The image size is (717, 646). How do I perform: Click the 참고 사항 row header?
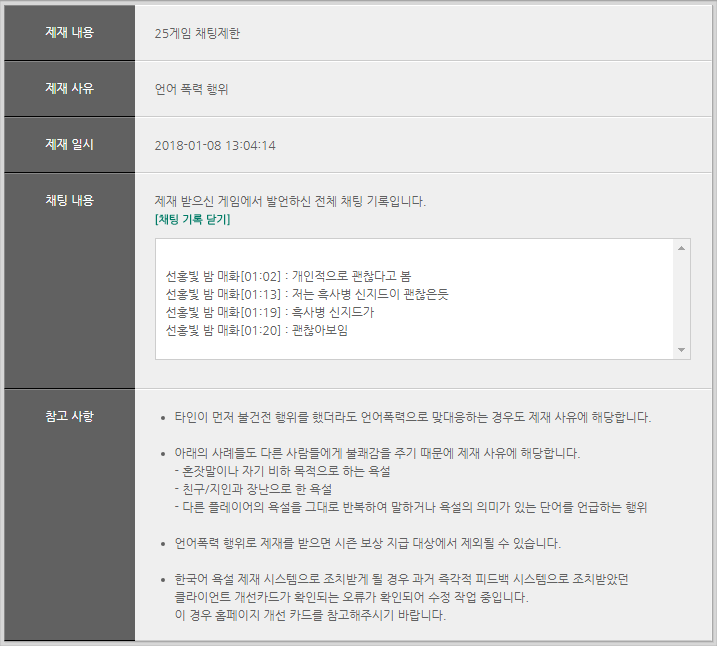coord(69,416)
